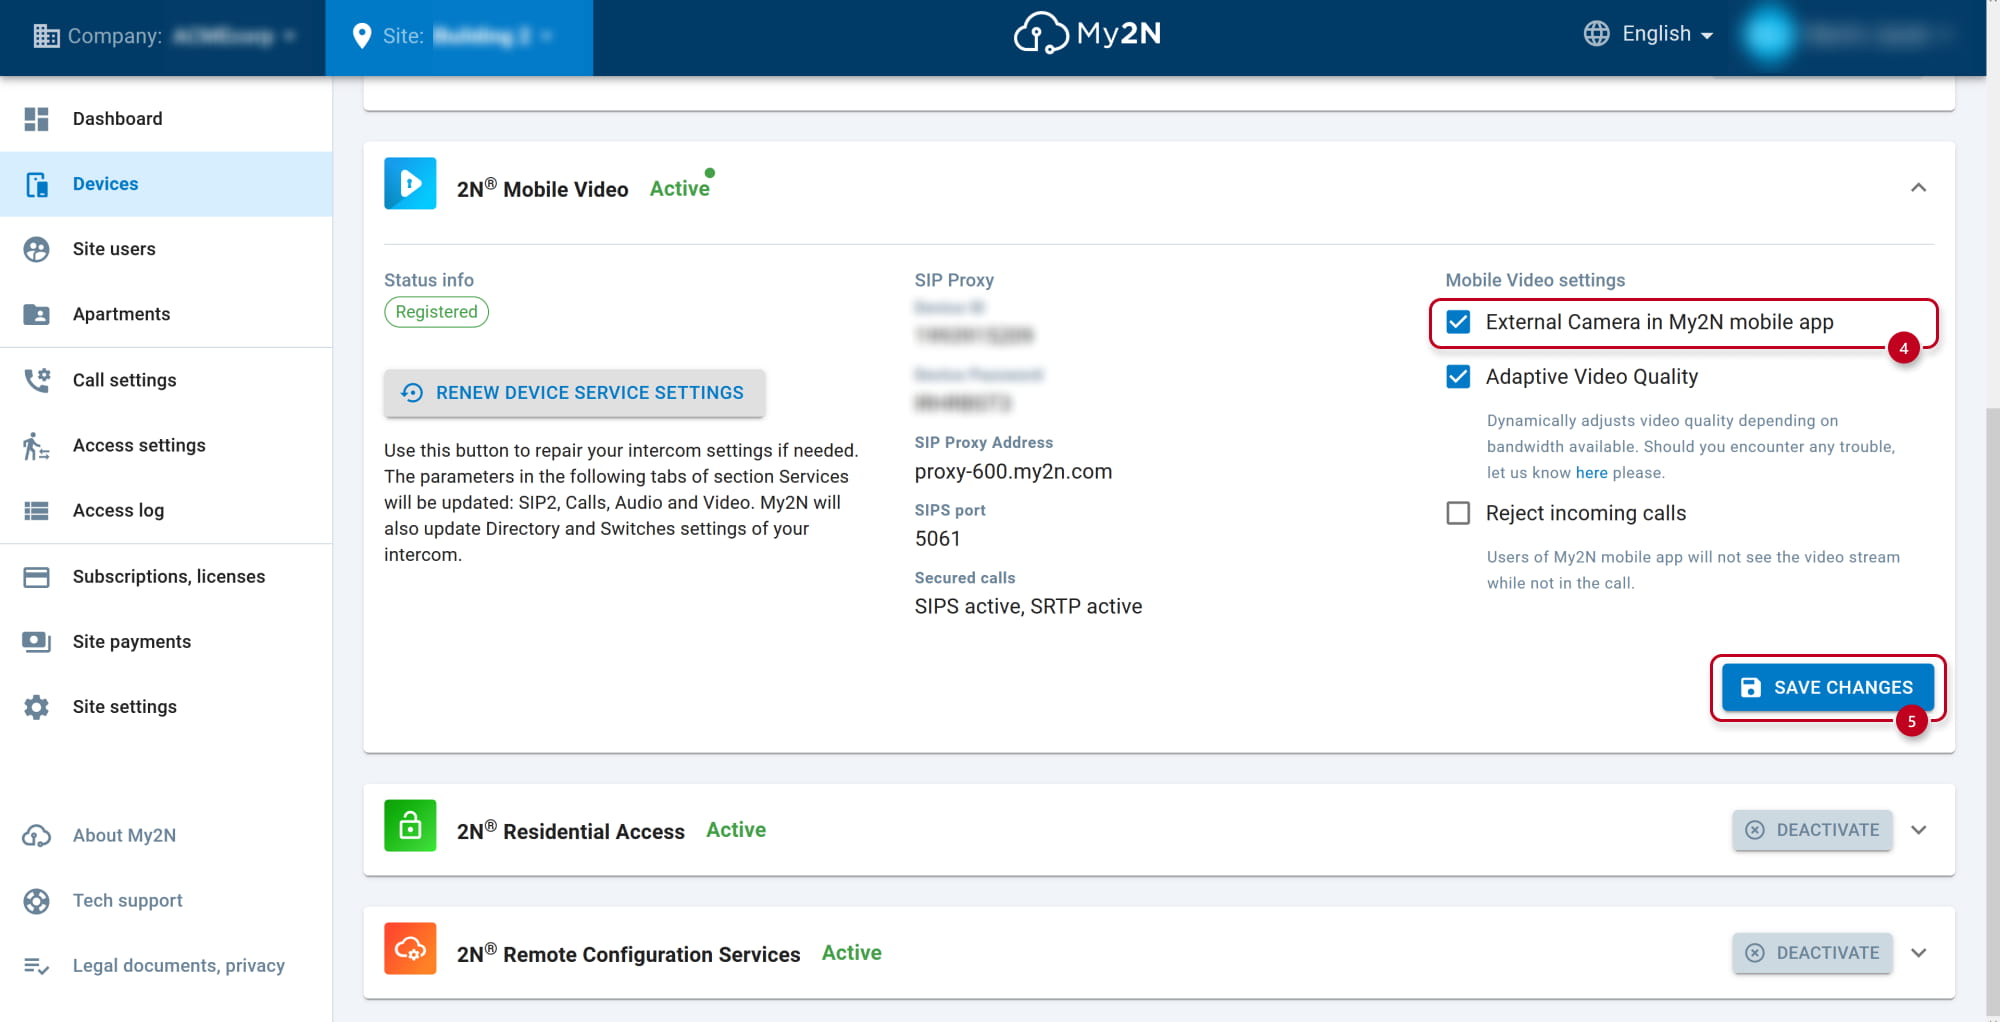The height and width of the screenshot is (1022, 2000).
Task: Click the SIPS port value 5061
Action: pos(937,539)
